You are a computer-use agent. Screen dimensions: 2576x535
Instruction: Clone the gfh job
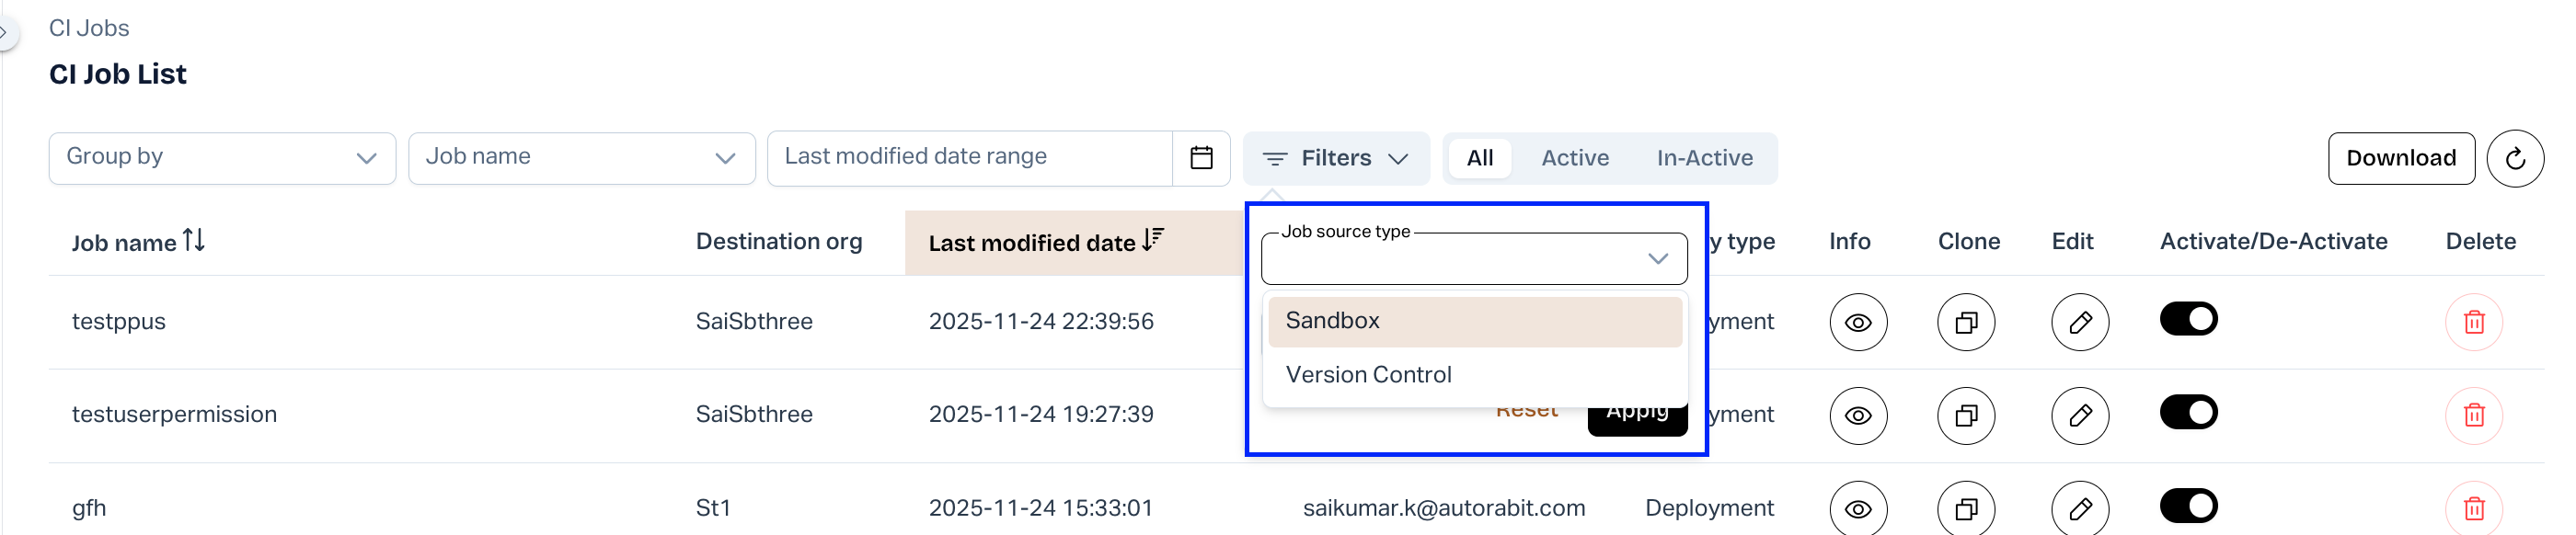(1965, 509)
